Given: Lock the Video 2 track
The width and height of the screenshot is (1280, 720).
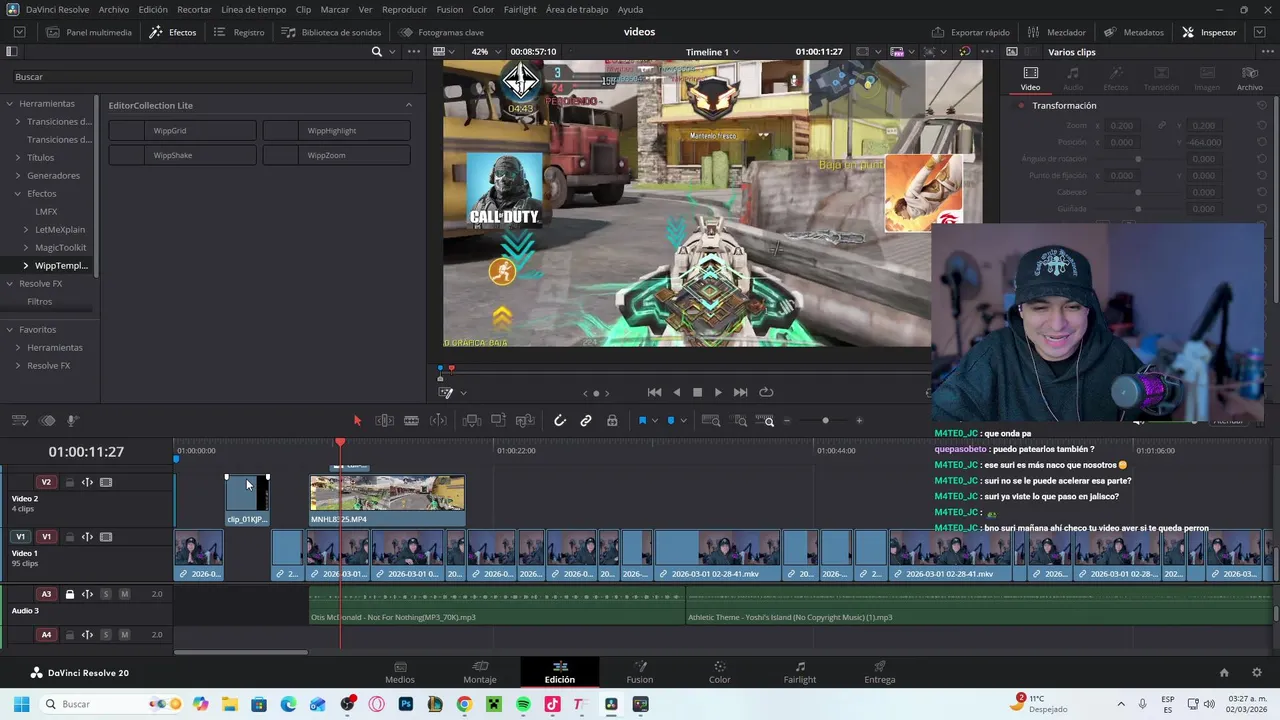Looking at the screenshot, I should [x=69, y=482].
